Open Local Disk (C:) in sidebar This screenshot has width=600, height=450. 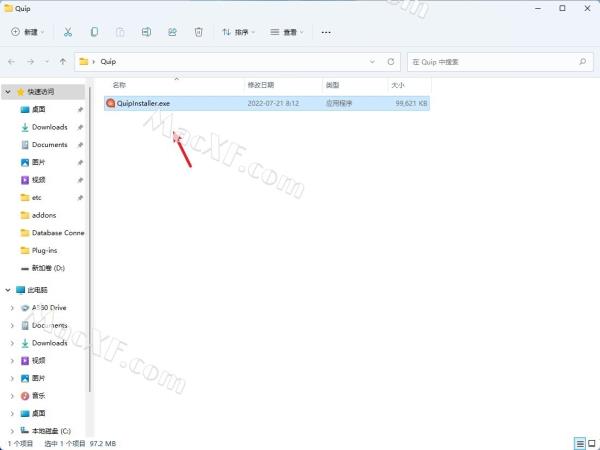[x=51, y=431]
